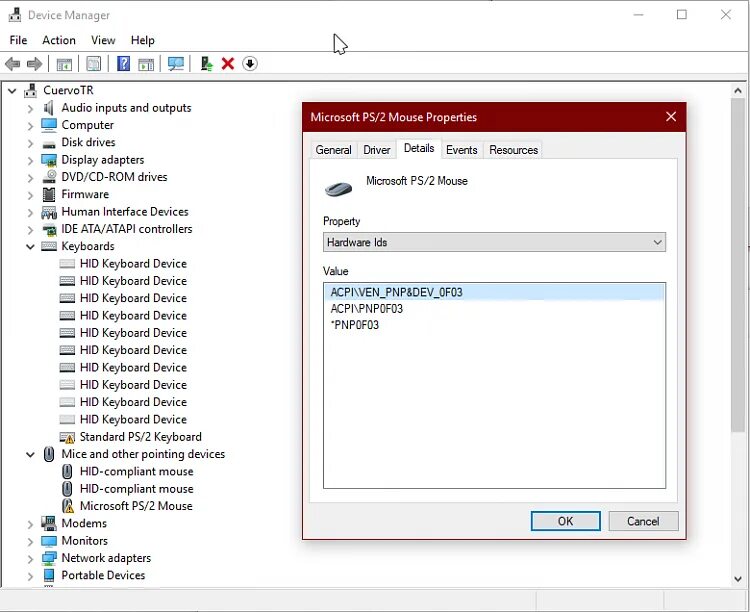The width and height of the screenshot is (750, 612).
Task: Collapse the Keyboards node
Action: (30, 247)
